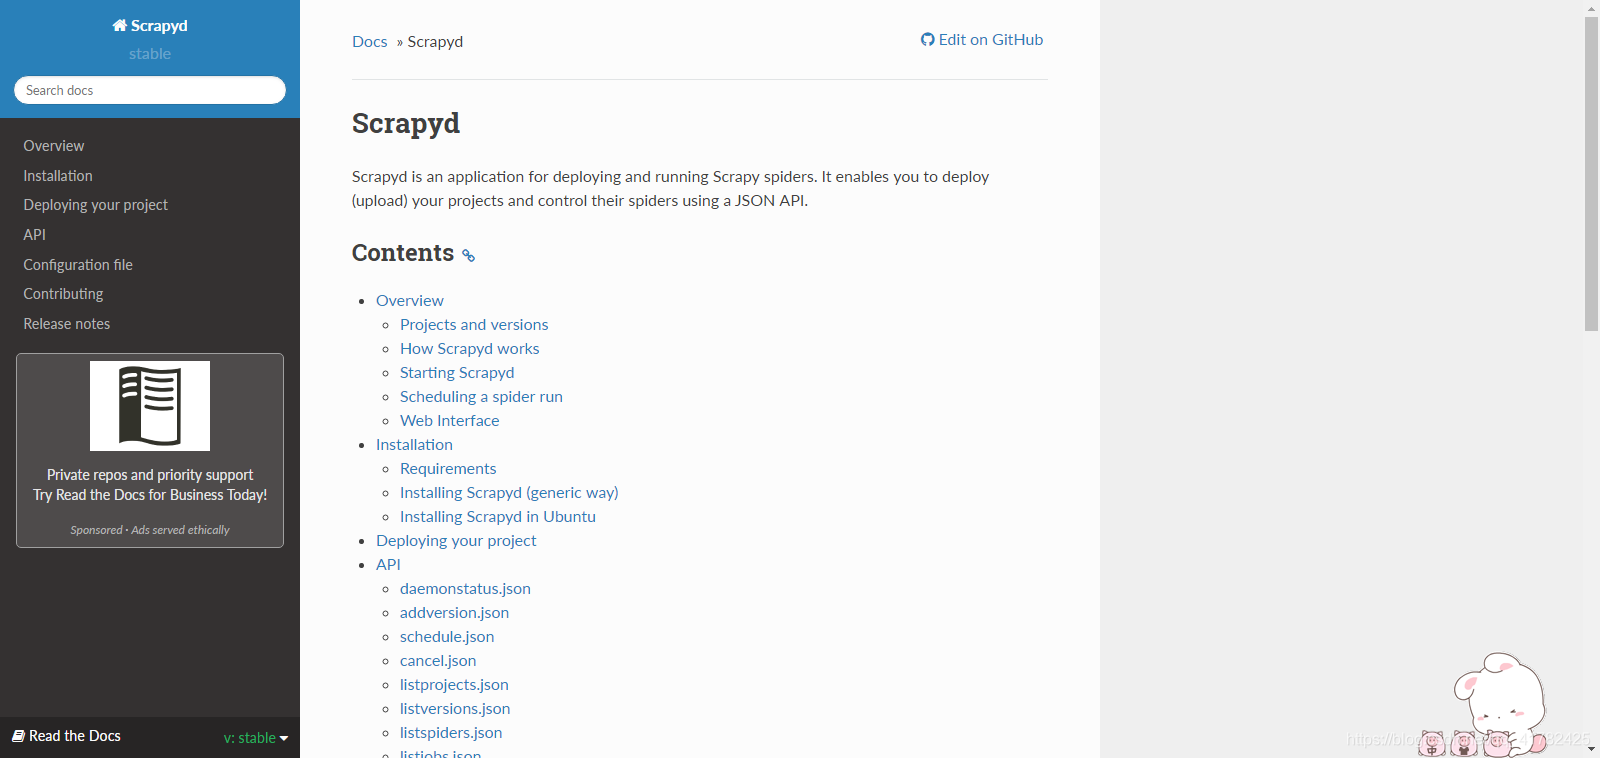
Task: Open Overview in the sidebar
Action: pos(54,146)
